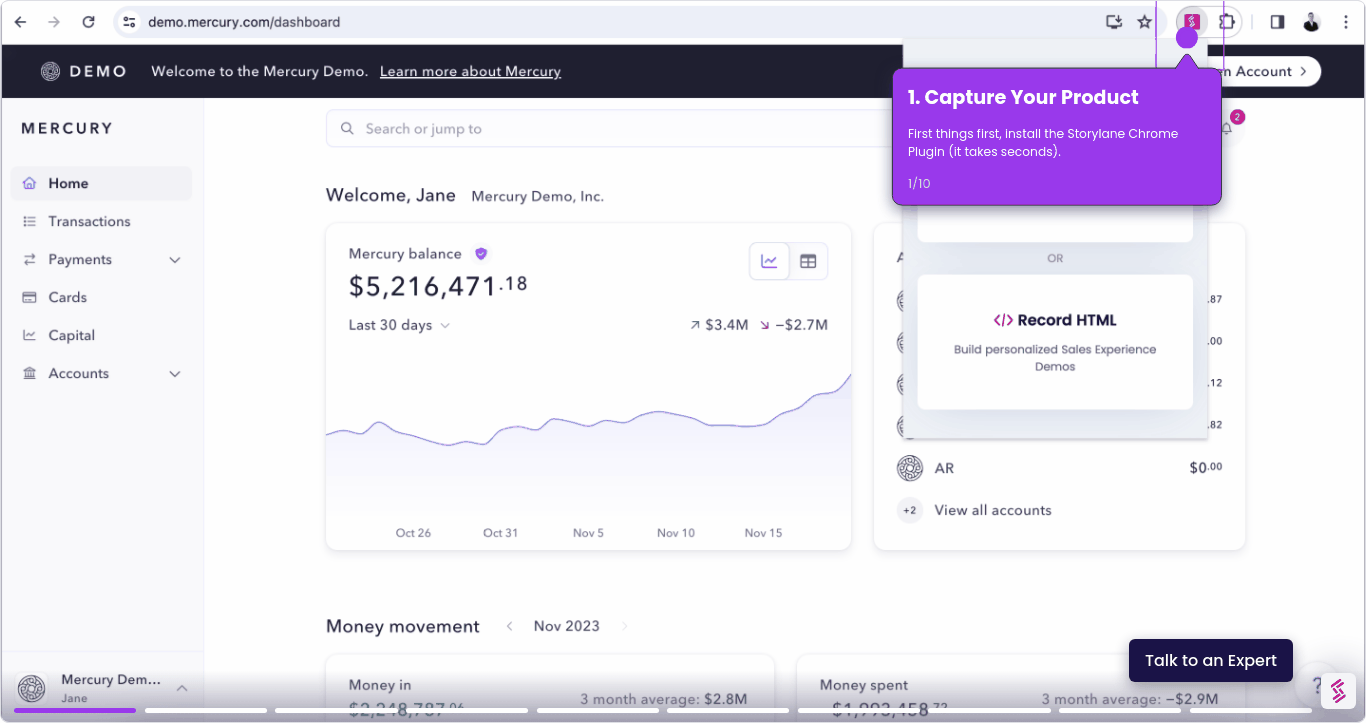The height and width of the screenshot is (723, 1366).
Task: Expand the Payments sidebar submenu
Action: click(x=175, y=260)
